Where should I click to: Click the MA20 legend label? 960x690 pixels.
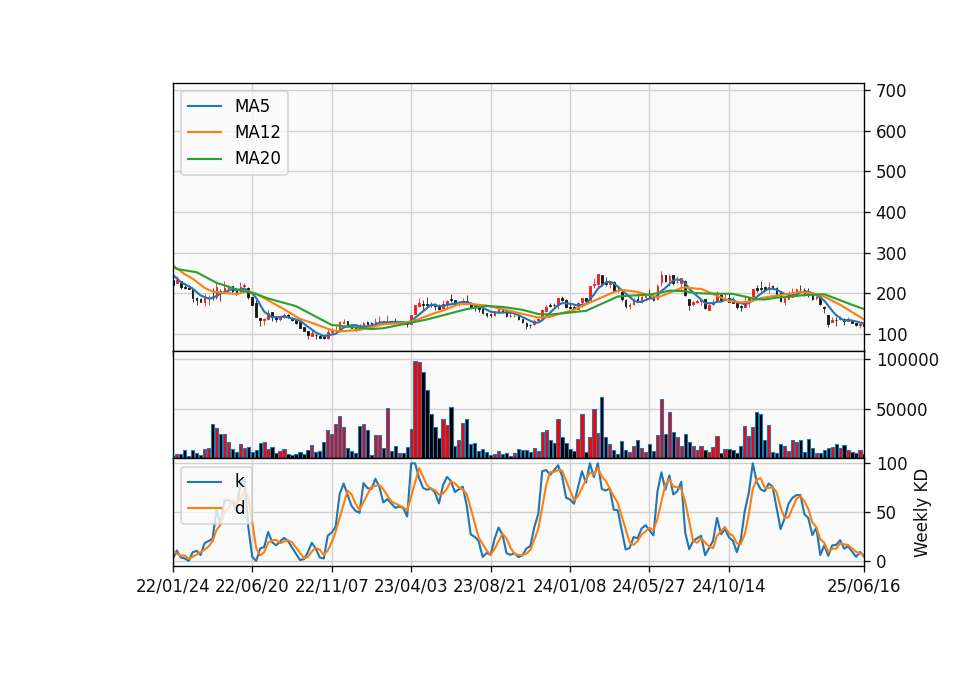[x=257, y=159]
